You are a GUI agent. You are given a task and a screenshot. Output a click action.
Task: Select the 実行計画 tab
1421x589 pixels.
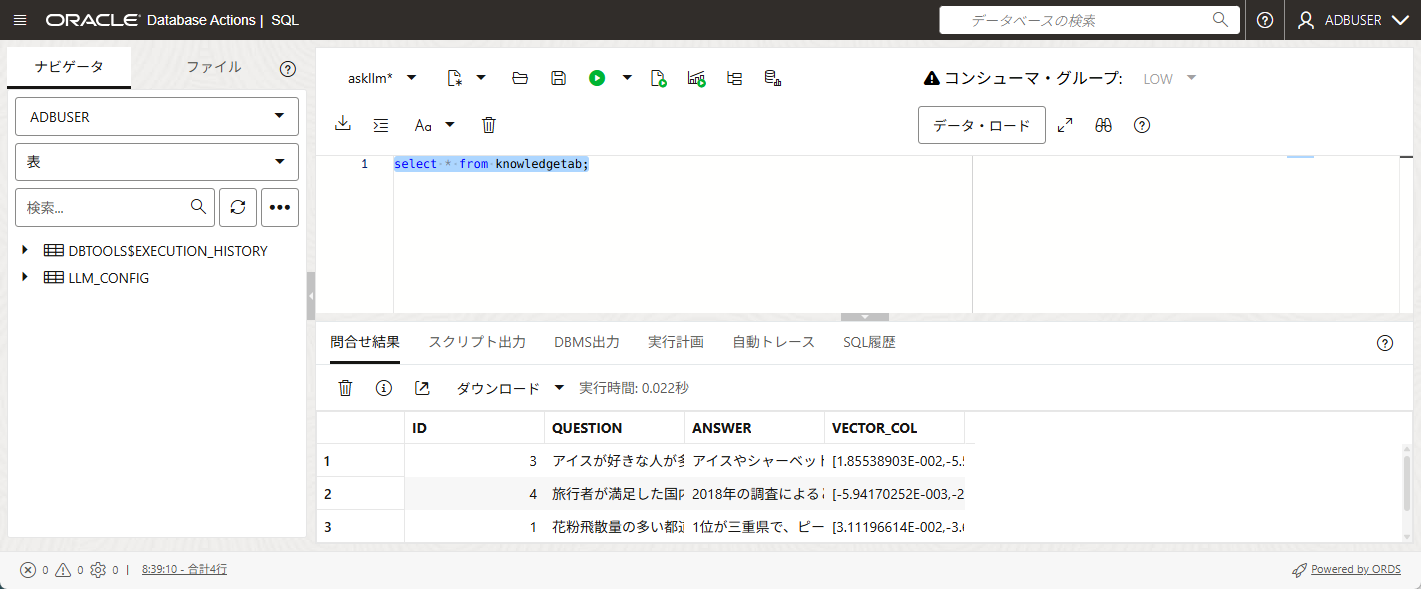(x=676, y=342)
